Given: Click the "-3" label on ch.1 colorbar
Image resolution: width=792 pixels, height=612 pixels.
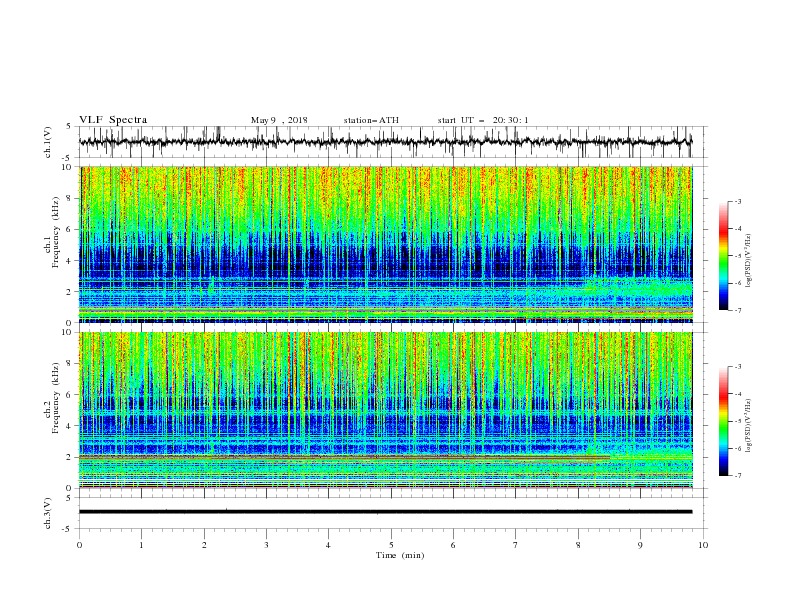Looking at the screenshot, I should pos(737,201).
